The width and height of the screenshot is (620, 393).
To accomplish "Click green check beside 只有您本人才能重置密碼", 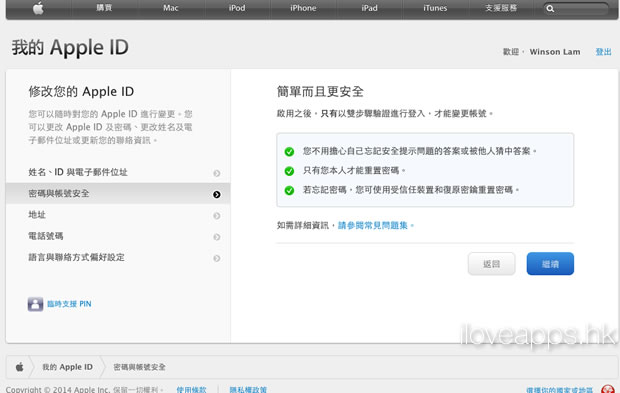I will pos(289,171).
